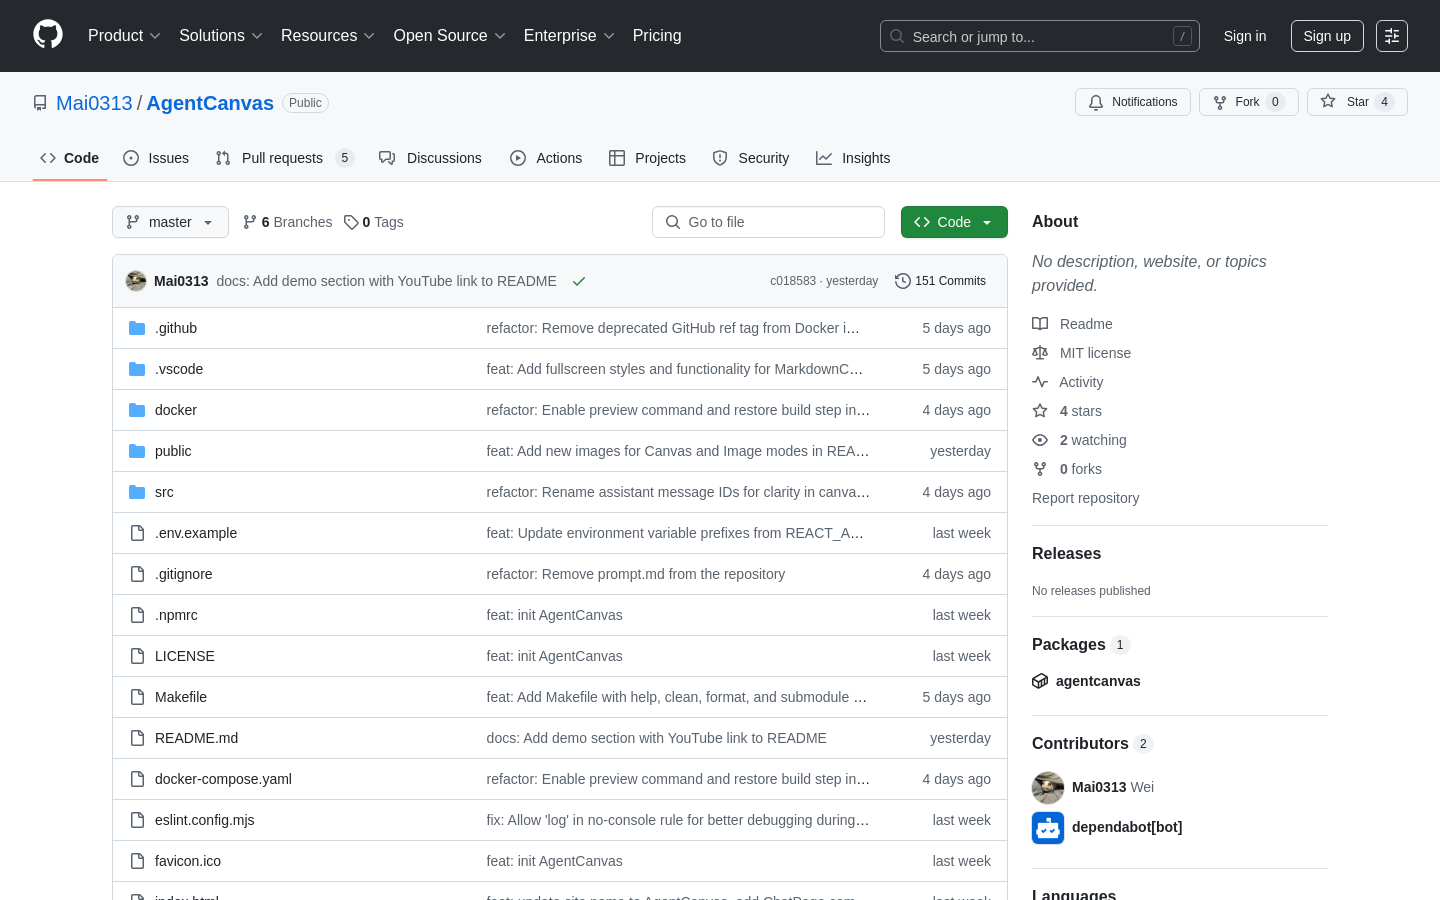Image resolution: width=1440 pixels, height=900 pixels.
Task: Click the Sign up button
Action: (x=1327, y=36)
